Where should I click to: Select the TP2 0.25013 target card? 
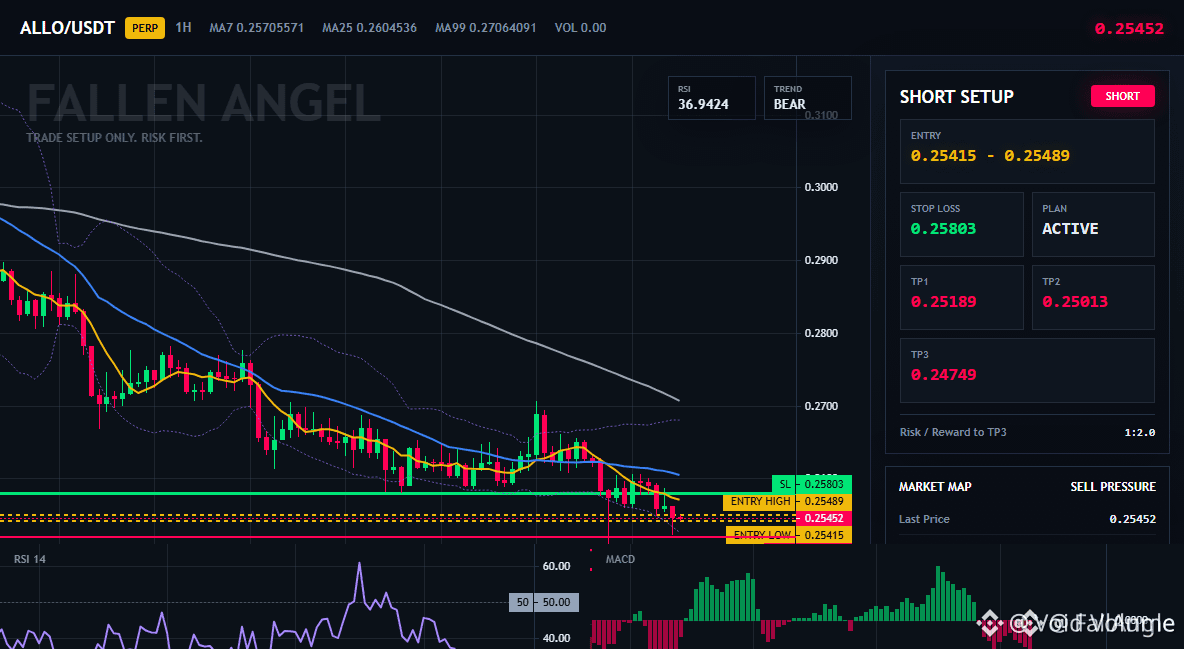click(x=1093, y=297)
